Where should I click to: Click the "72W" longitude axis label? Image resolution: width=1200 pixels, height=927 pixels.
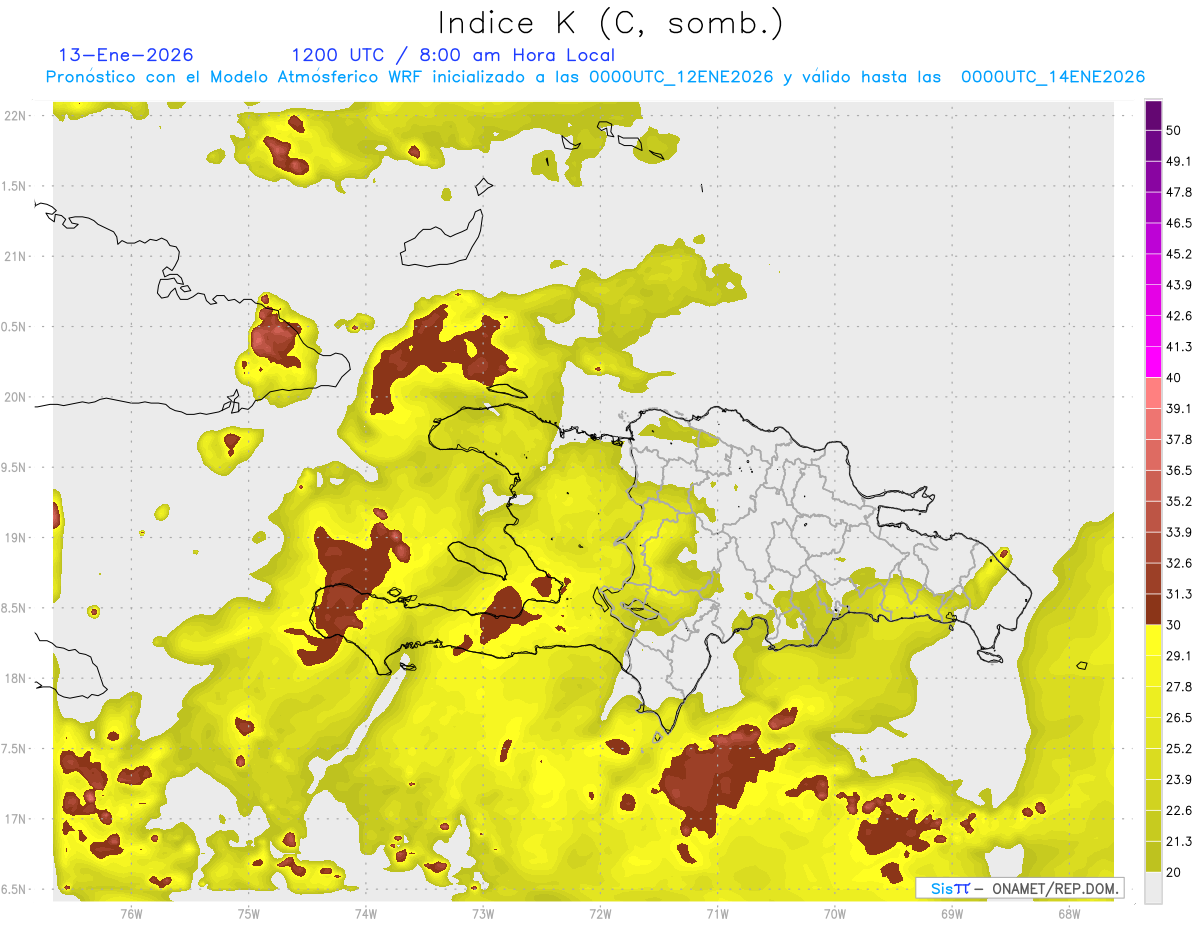tap(600, 914)
